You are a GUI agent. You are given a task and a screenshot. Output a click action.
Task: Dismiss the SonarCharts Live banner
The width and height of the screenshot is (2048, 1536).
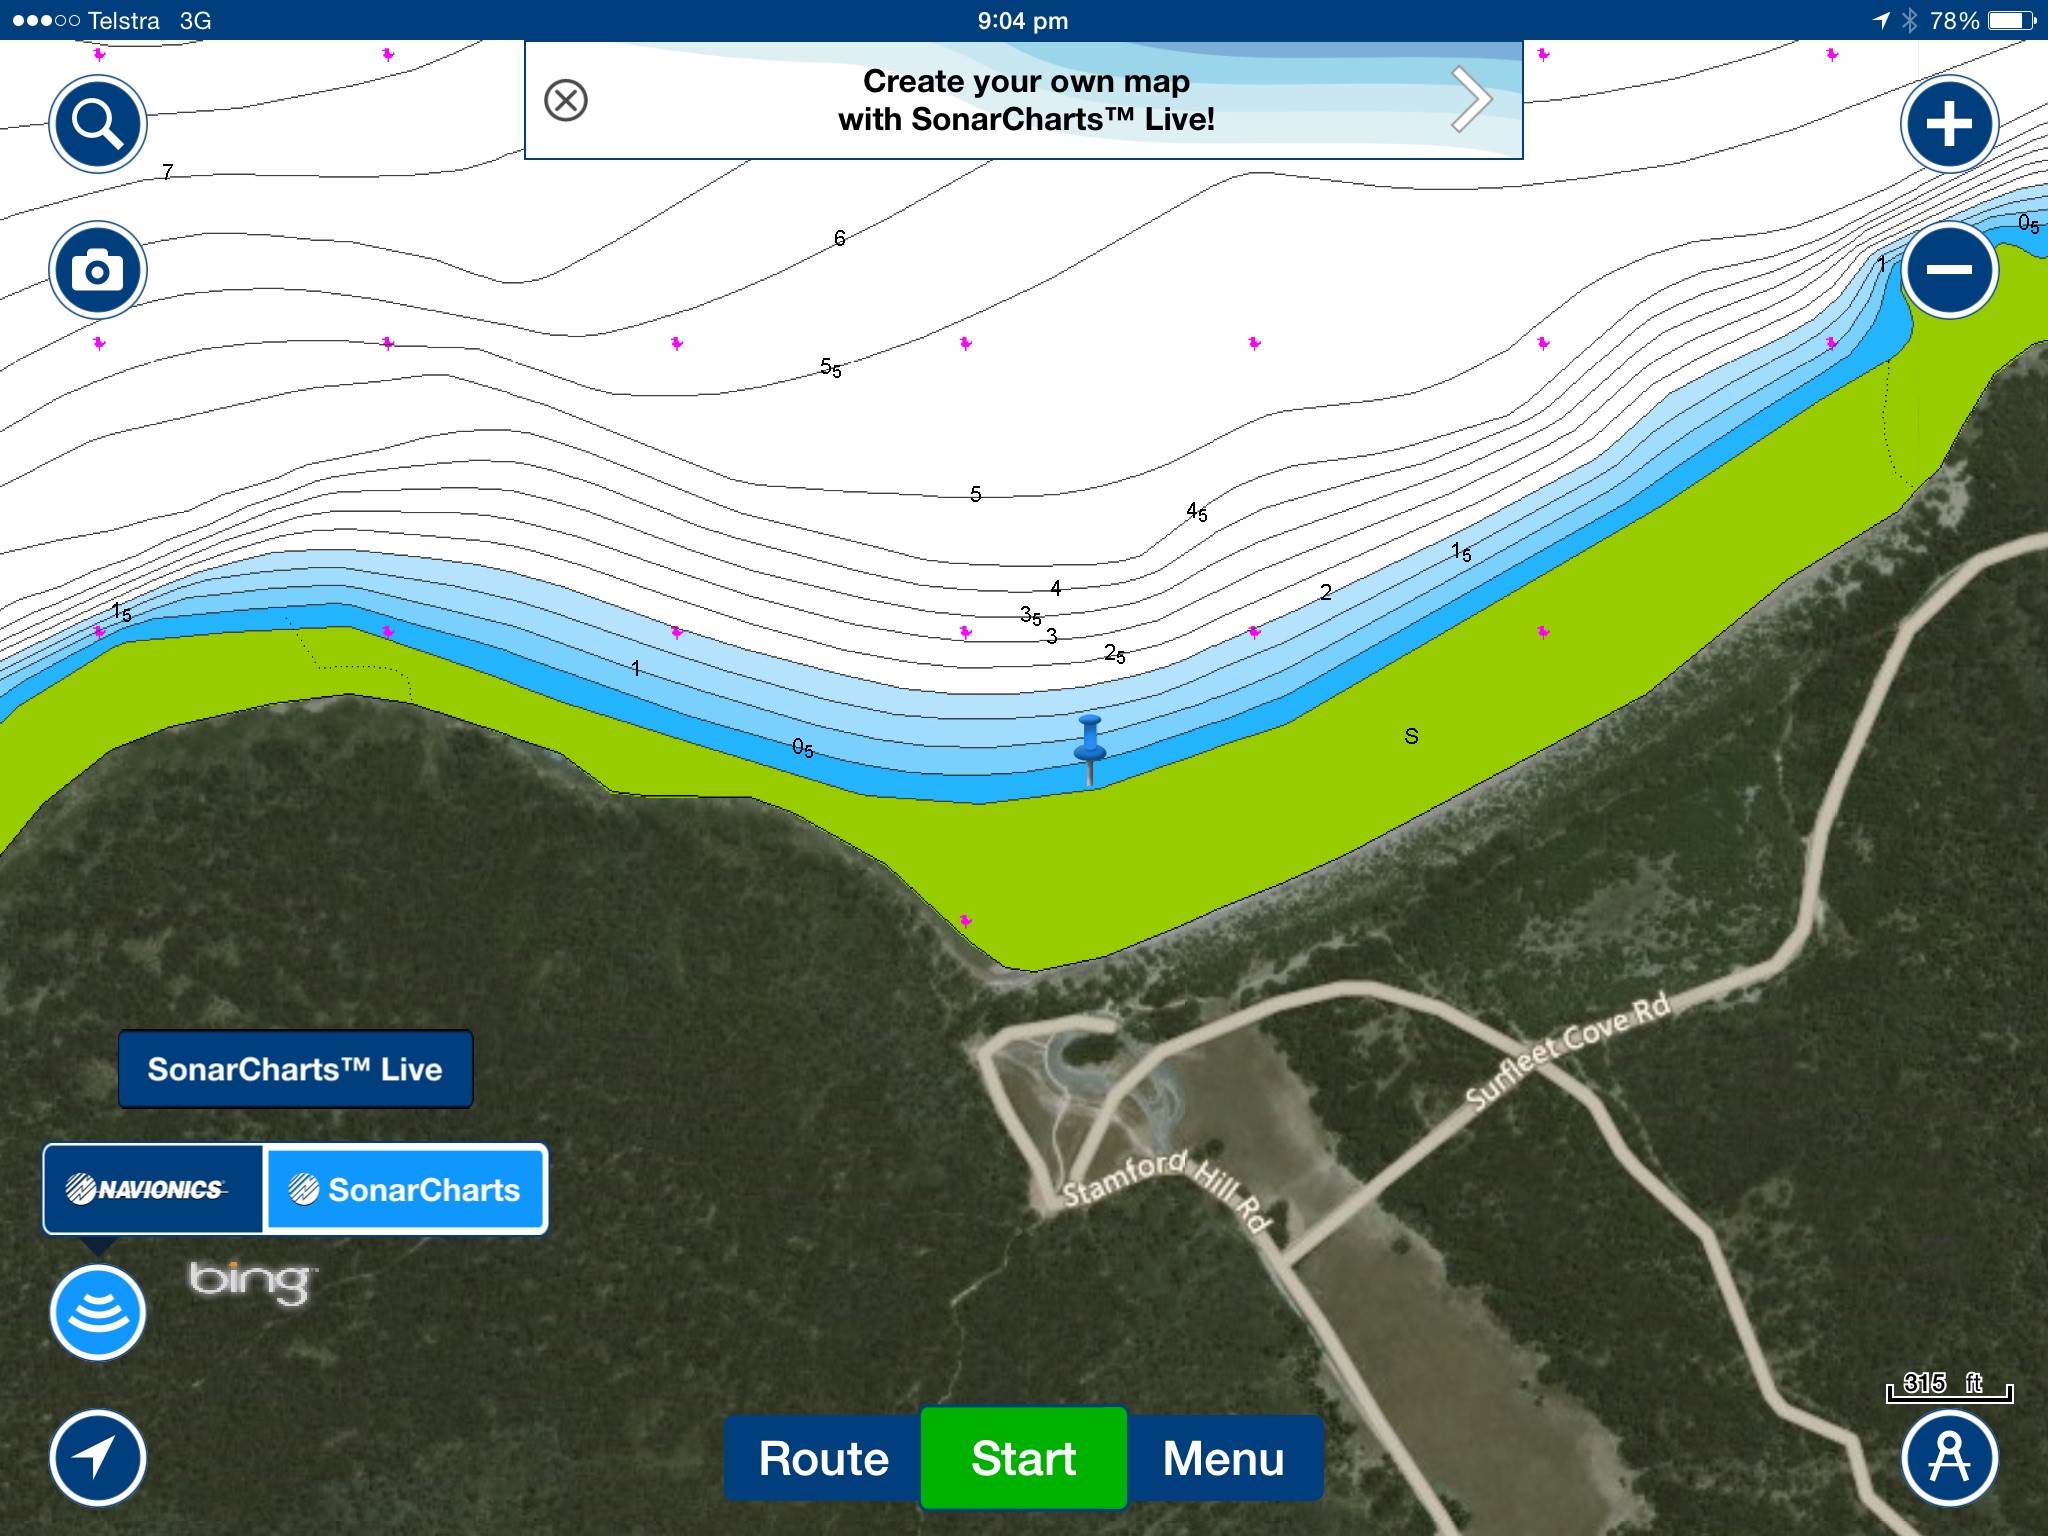(566, 100)
